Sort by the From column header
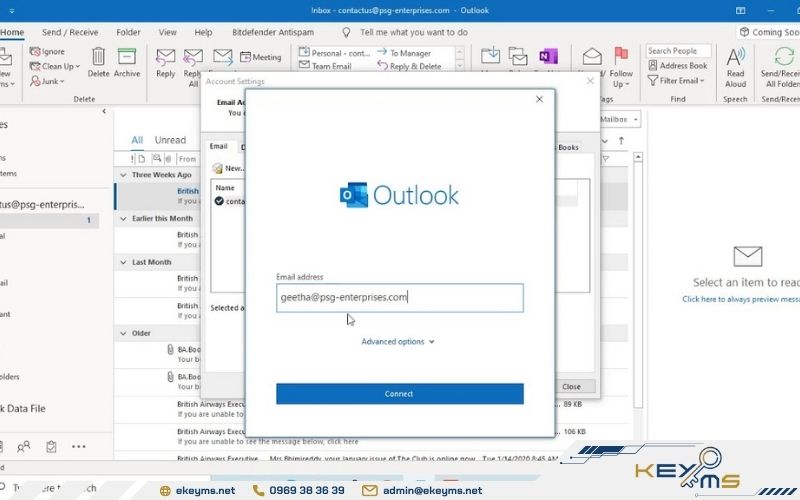 coord(187,159)
